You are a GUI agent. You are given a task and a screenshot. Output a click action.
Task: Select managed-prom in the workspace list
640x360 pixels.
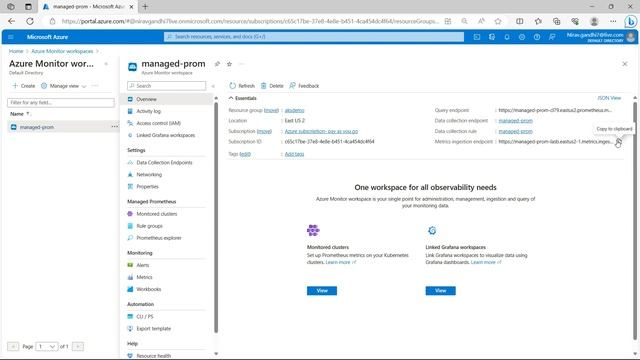click(37, 127)
